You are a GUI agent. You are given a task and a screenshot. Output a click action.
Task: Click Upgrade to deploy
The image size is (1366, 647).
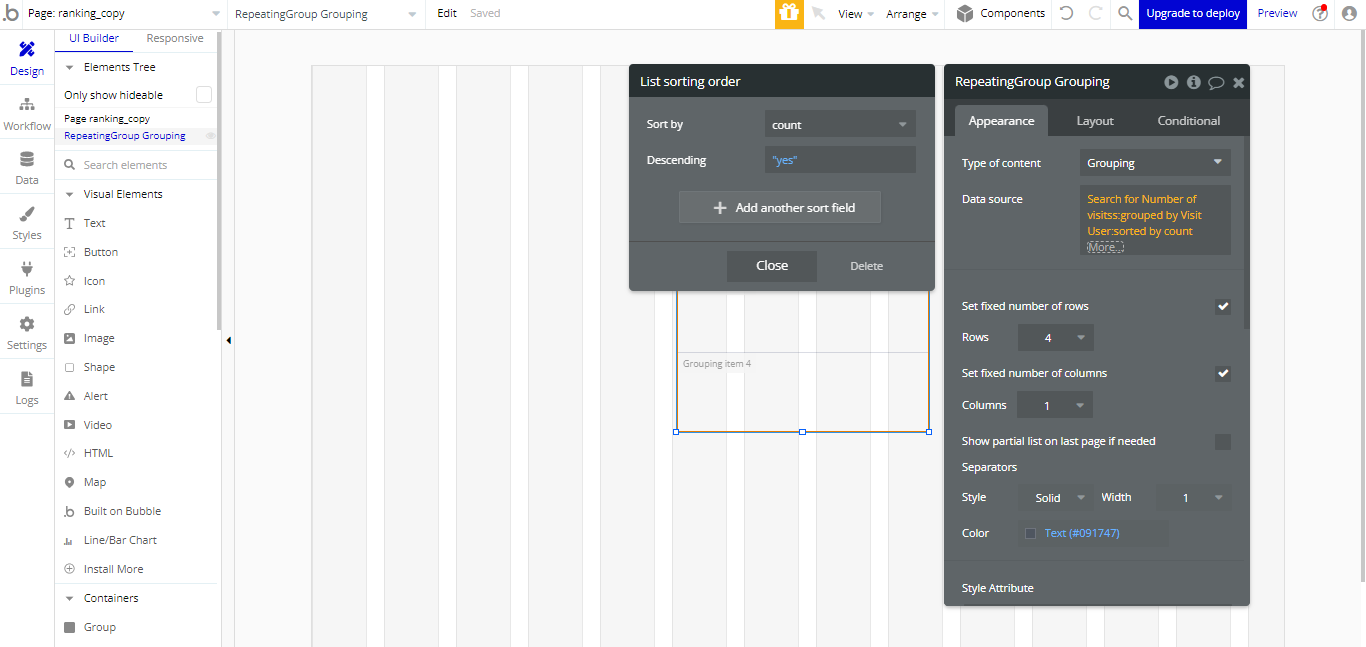coord(1193,14)
